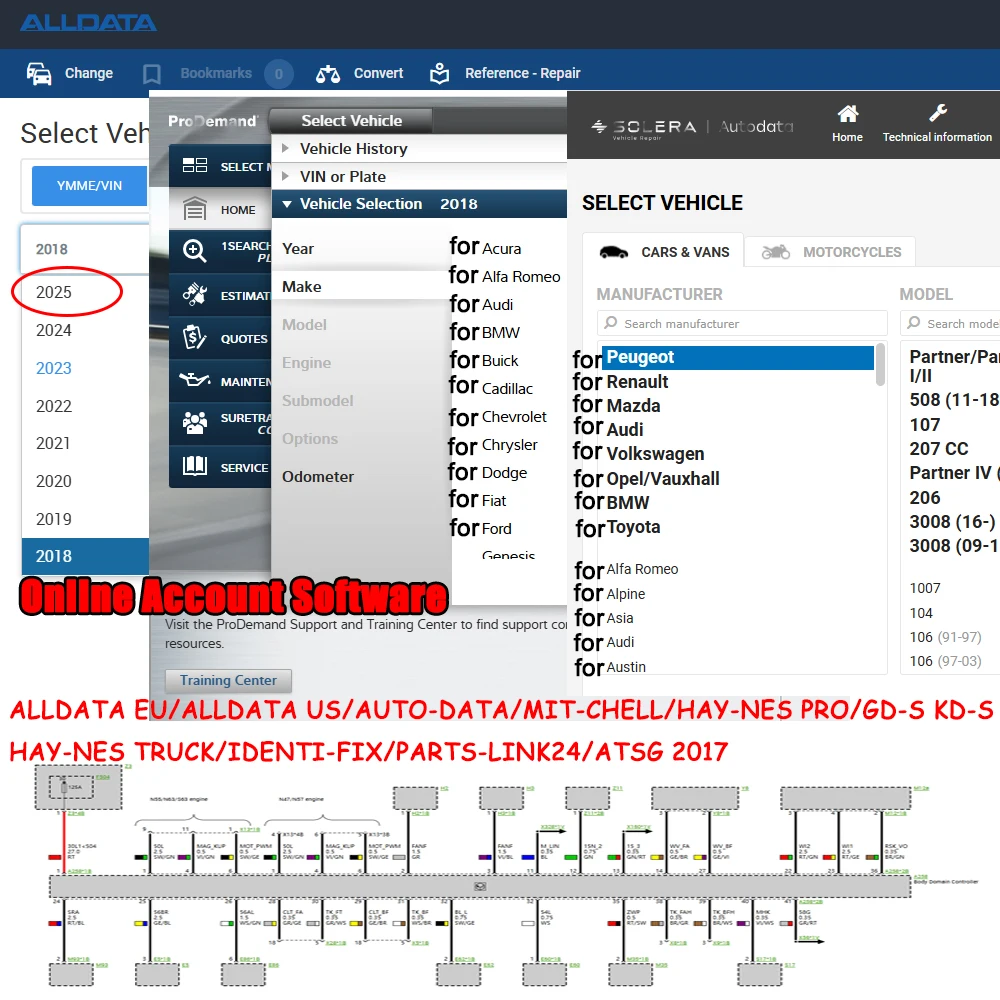The height and width of the screenshot is (1000, 1000).
Task: Select year 2024 in ALLDATA list
Action: (54, 330)
